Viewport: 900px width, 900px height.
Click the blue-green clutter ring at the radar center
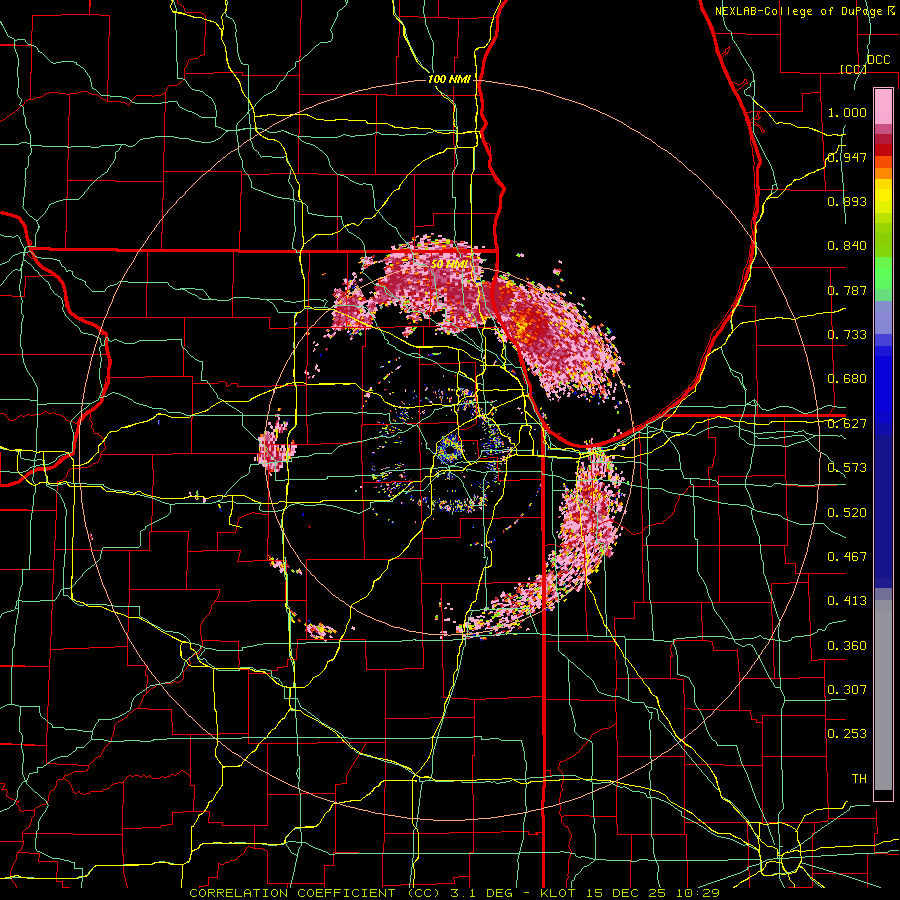[x=449, y=449]
